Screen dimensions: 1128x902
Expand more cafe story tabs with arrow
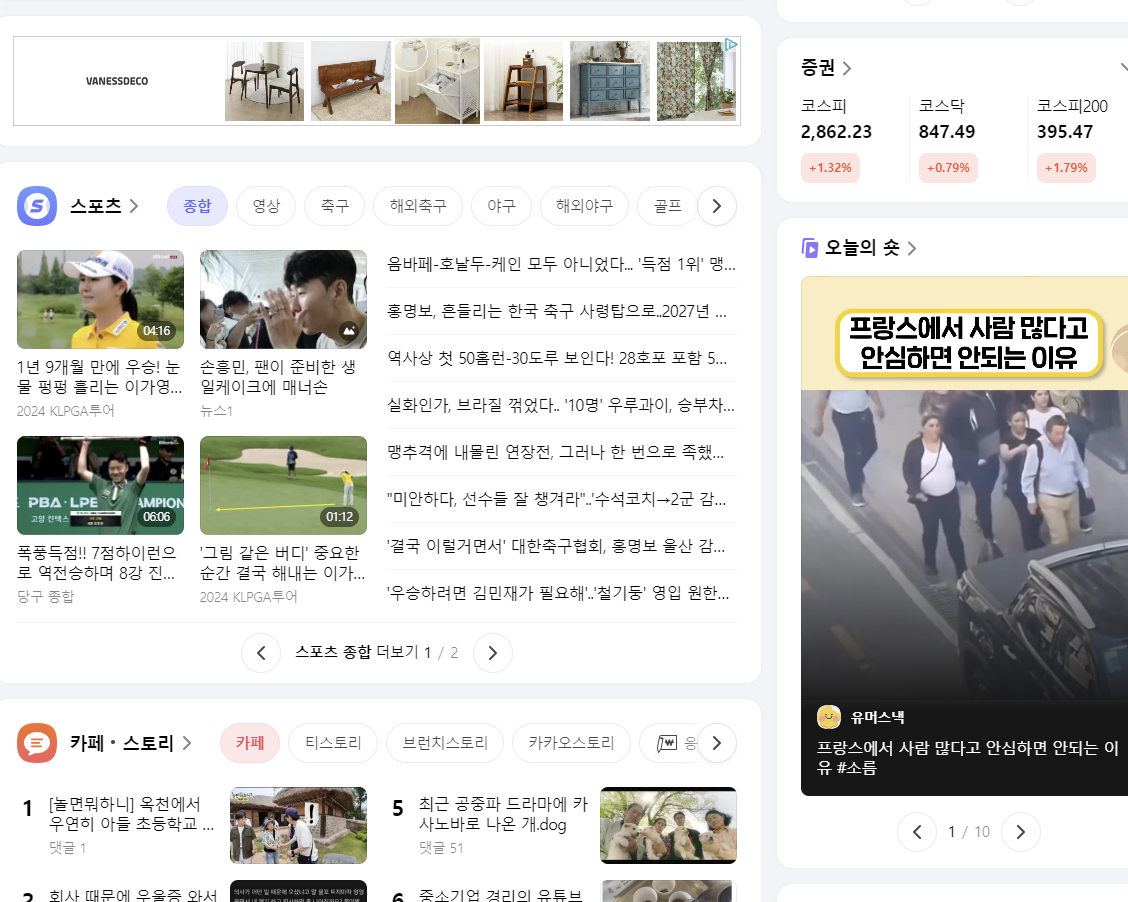click(x=717, y=743)
